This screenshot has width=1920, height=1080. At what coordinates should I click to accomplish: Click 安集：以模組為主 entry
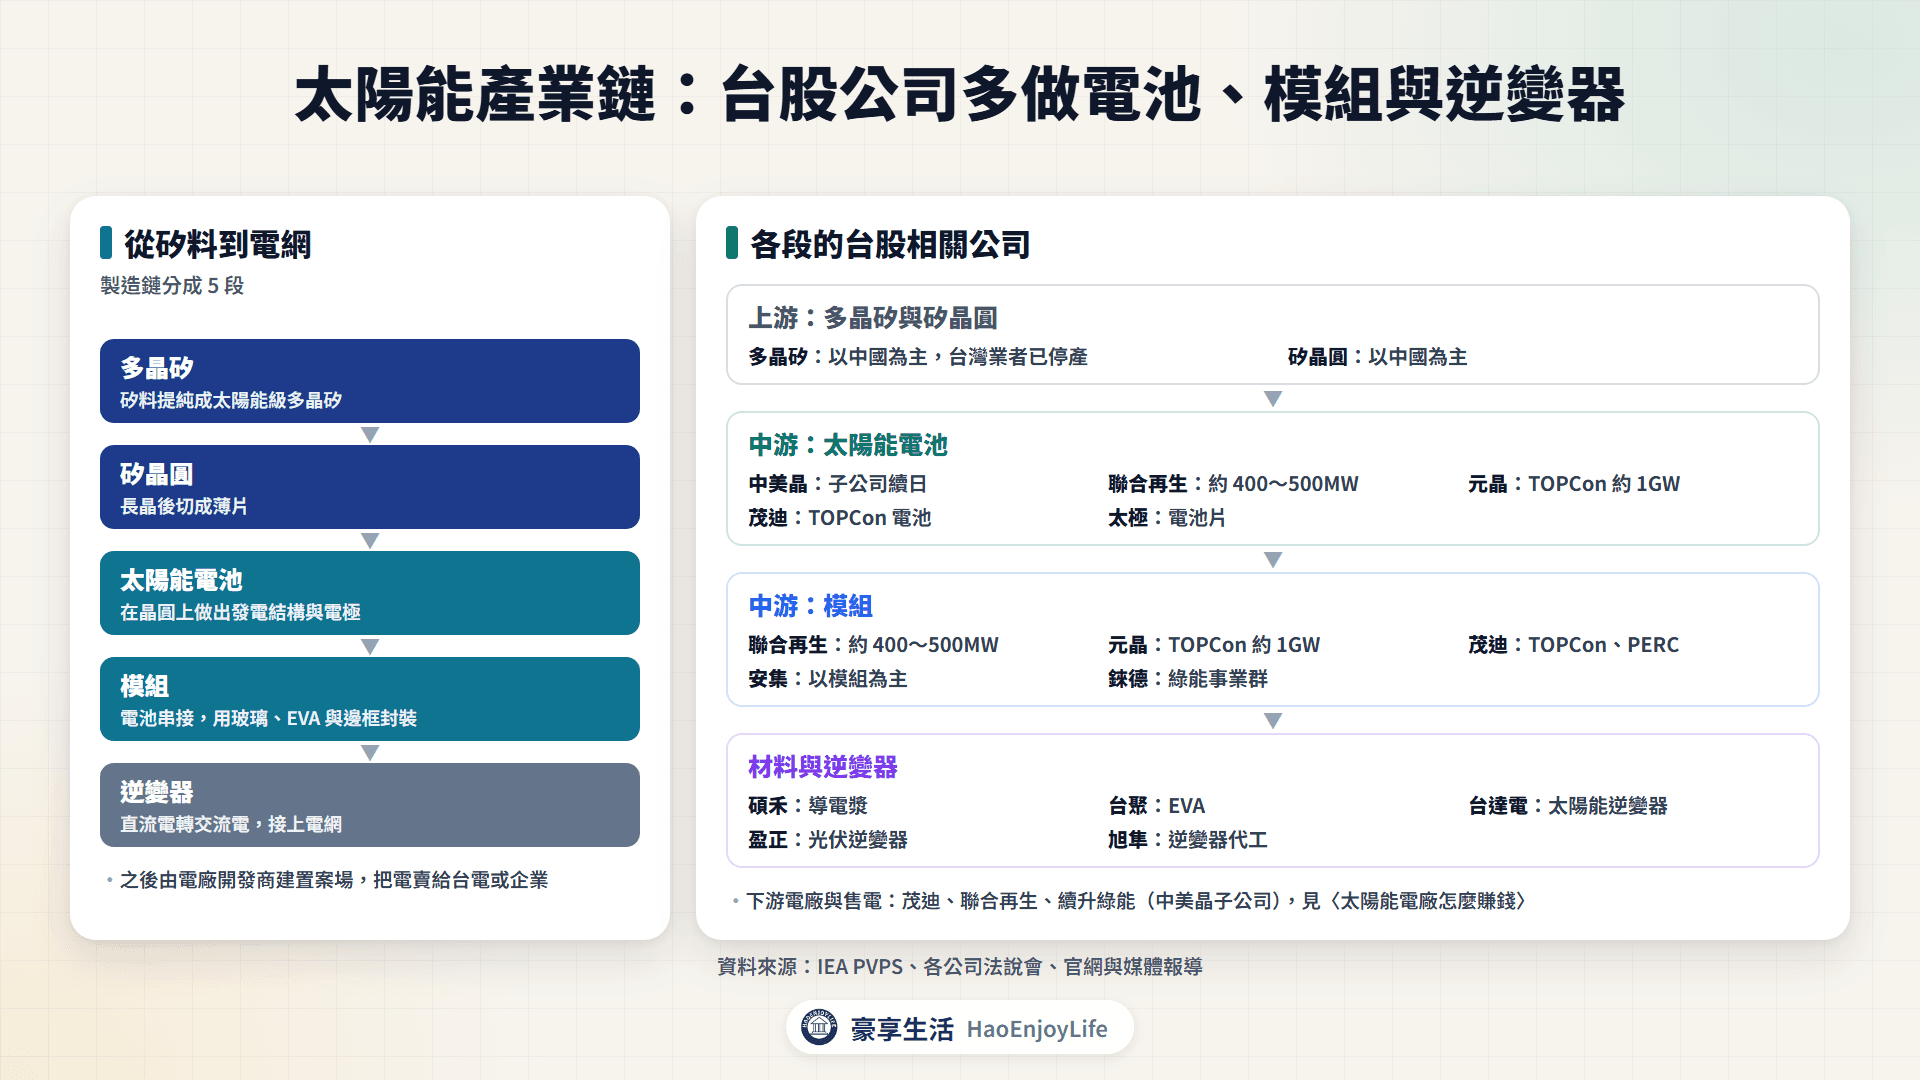click(x=828, y=679)
